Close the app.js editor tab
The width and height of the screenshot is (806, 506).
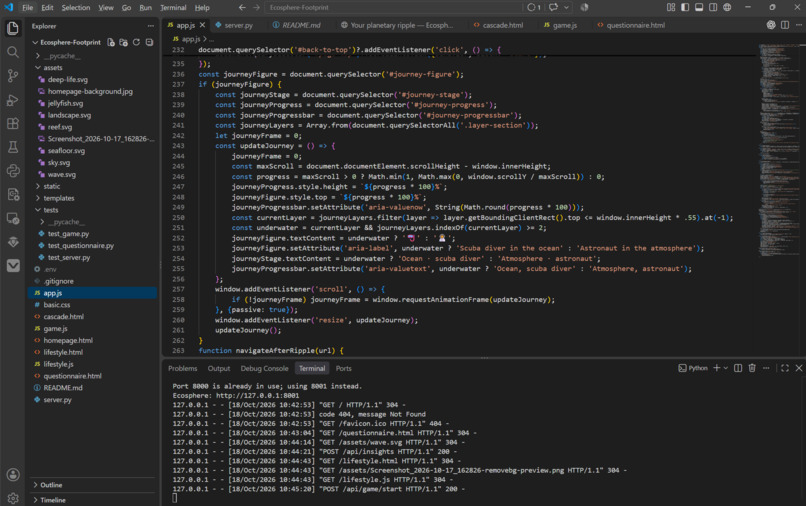(203, 25)
